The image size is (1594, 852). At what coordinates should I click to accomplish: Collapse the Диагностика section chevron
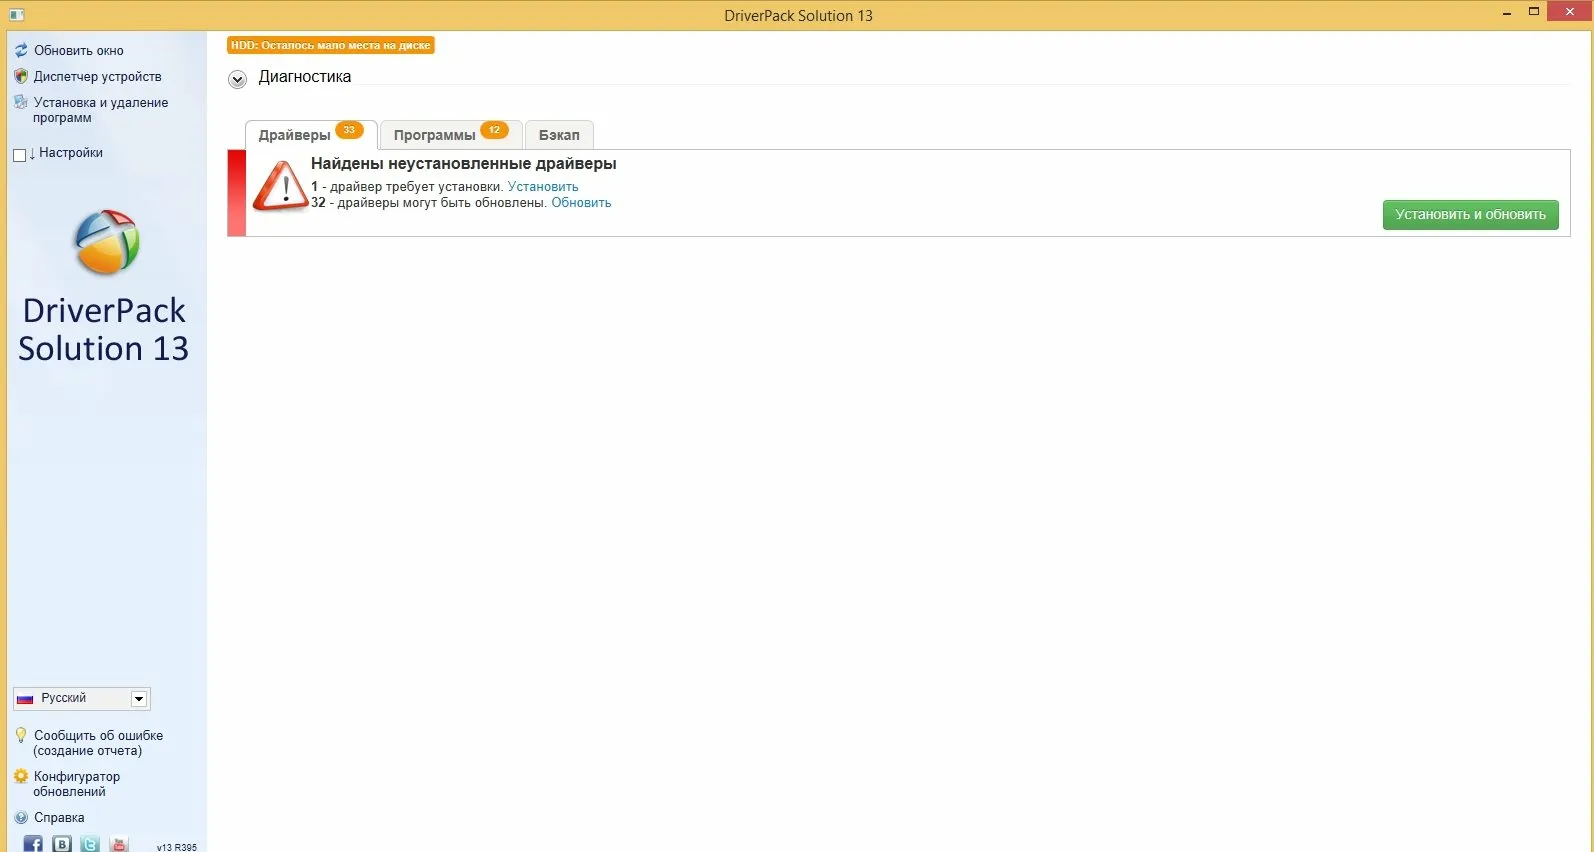pyautogui.click(x=237, y=79)
